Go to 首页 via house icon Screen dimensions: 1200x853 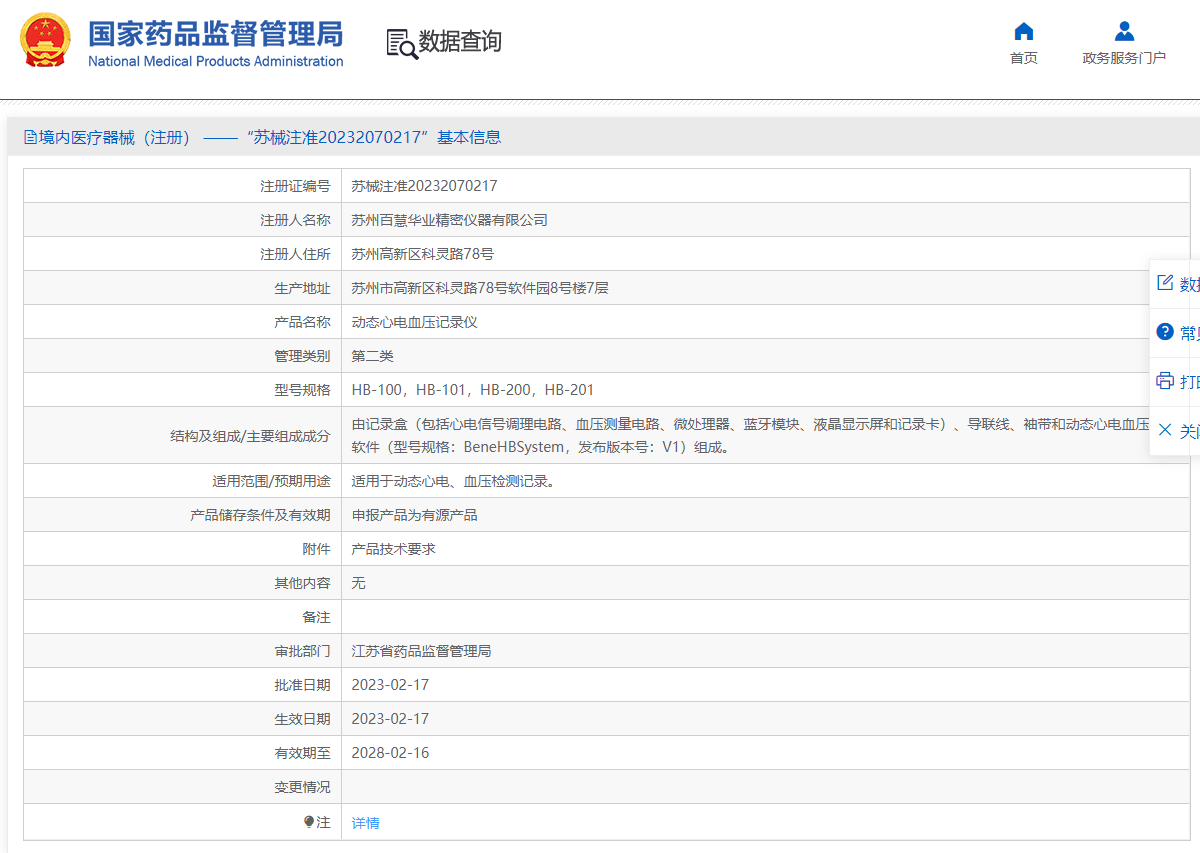click(1023, 31)
